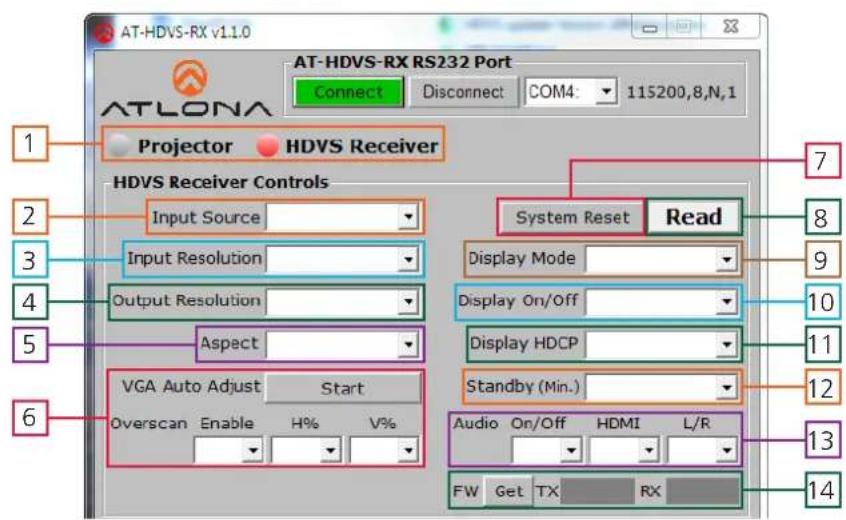Viewport: 846px width, 520px height.
Task: Open the Overscan H% dropdown
Action: click(x=306, y=450)
